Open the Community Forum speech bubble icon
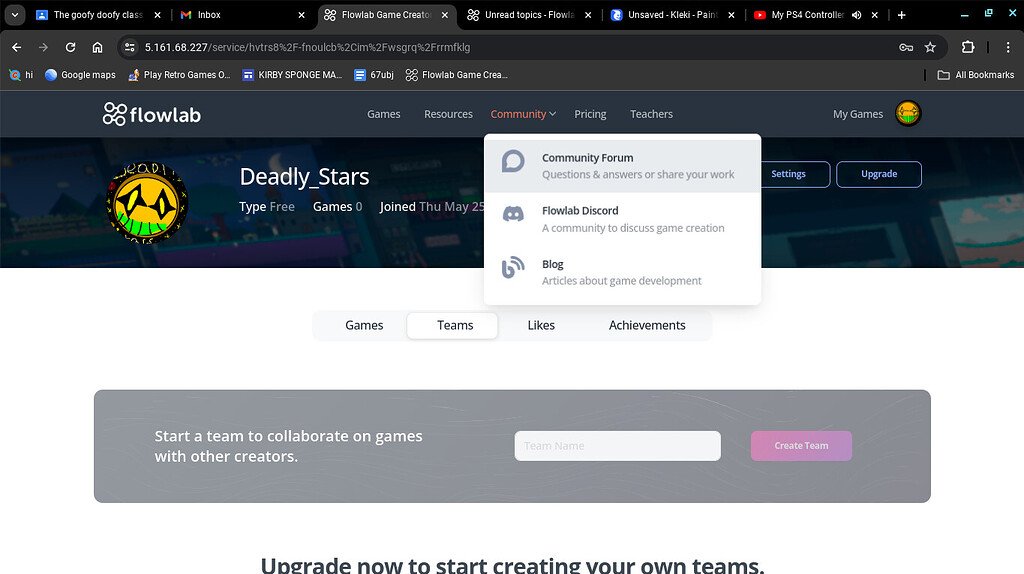The width and height of the screenshot is (1024, 574). click(x=513, y=161)
